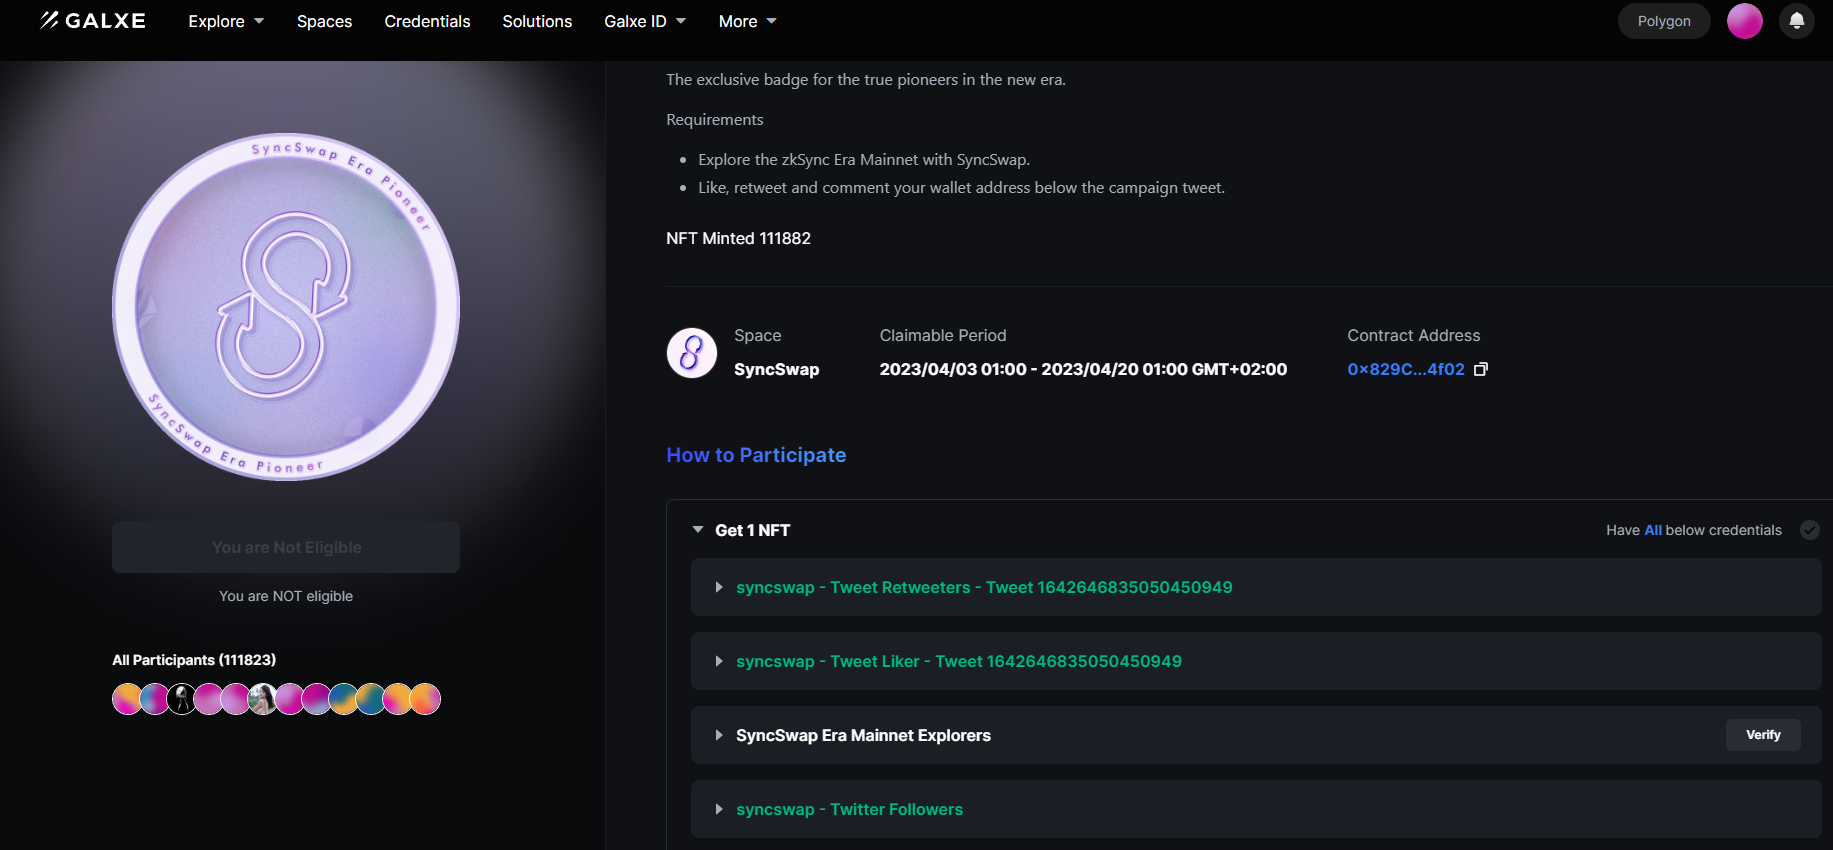Copy the contract address via copy icon
This screenshot has width=1833, height=850.
tap(1481, 369)
